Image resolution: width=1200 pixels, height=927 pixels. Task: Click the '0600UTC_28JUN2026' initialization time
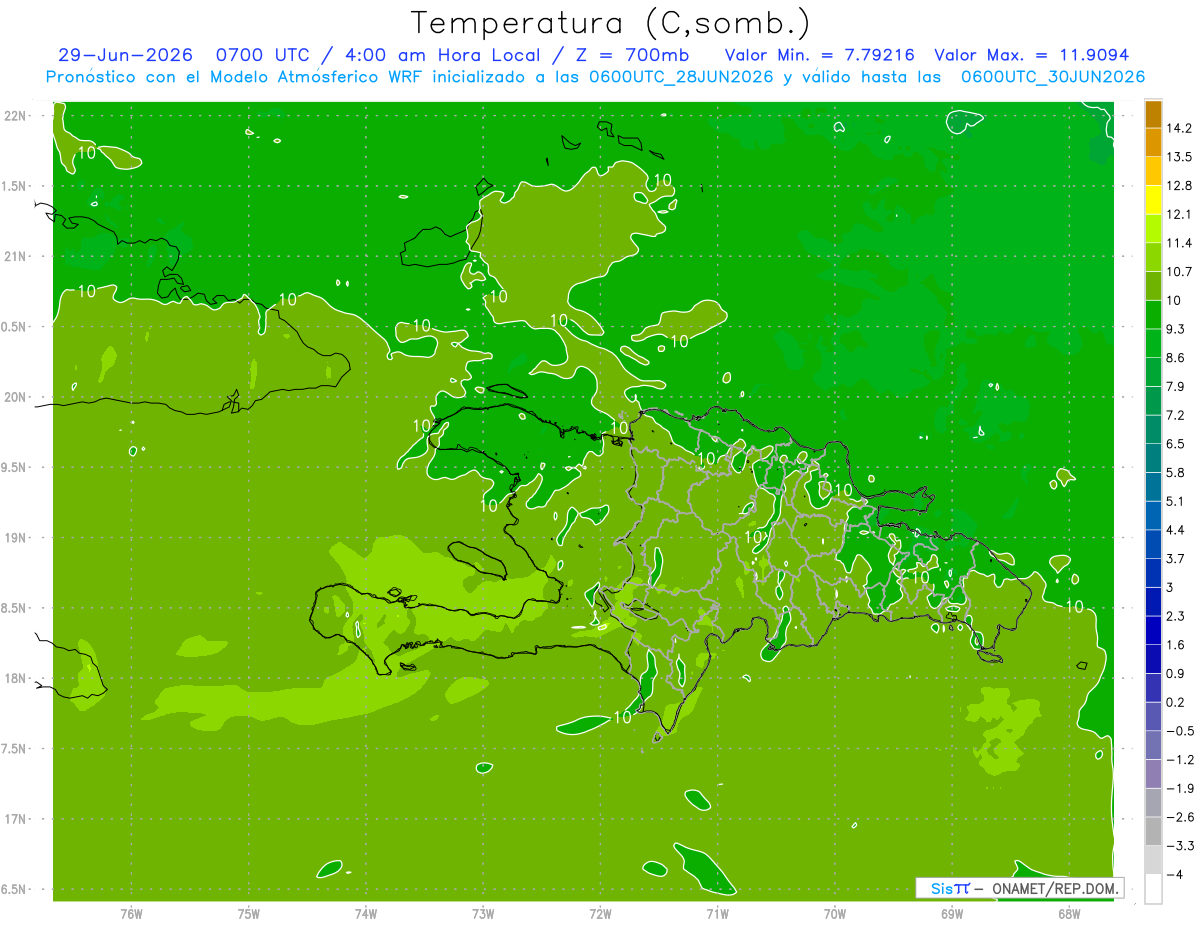(680, 77)
